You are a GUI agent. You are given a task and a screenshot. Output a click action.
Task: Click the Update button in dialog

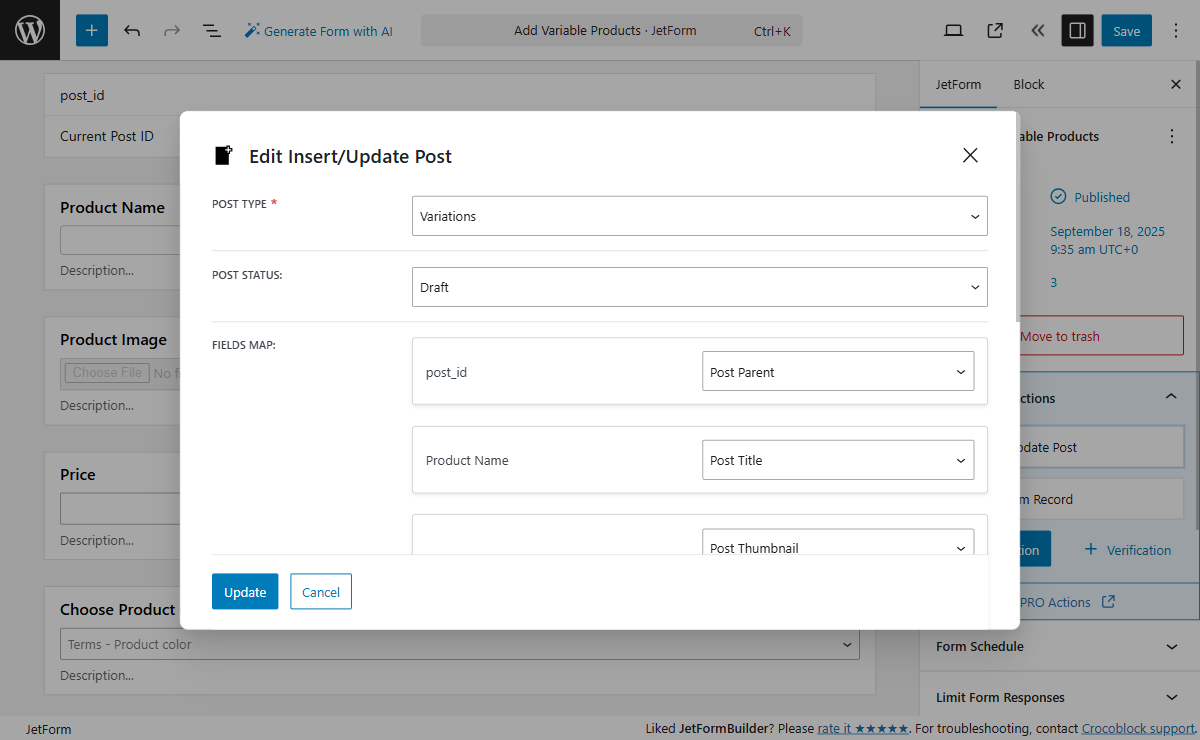[x=245, y=592]
